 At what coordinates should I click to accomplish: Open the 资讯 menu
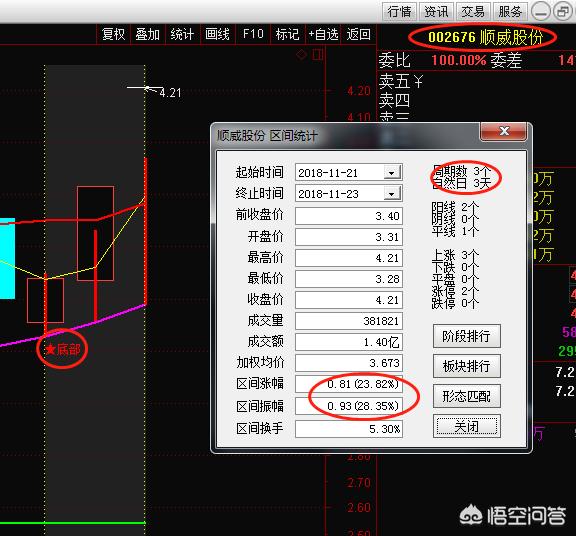click(x=436, y=11)
